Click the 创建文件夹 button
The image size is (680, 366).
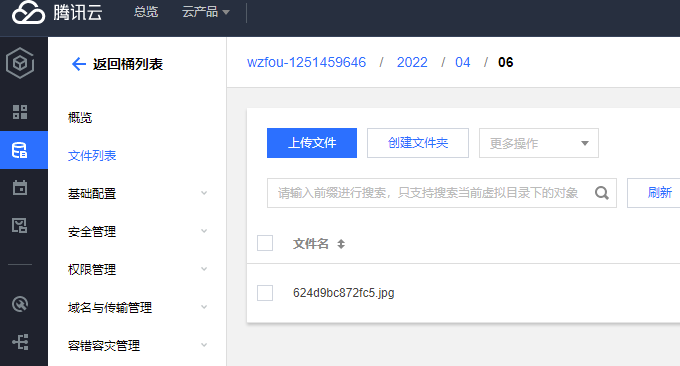(418, 143)
